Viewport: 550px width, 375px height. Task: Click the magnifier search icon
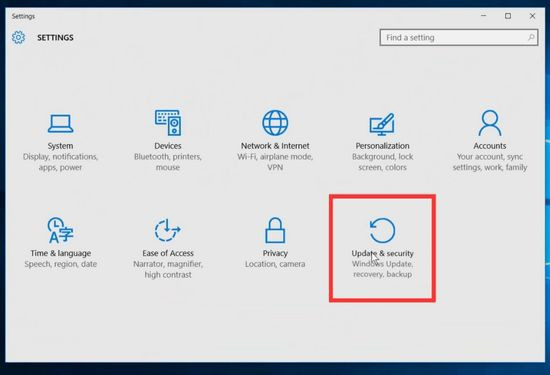(531, 37)
